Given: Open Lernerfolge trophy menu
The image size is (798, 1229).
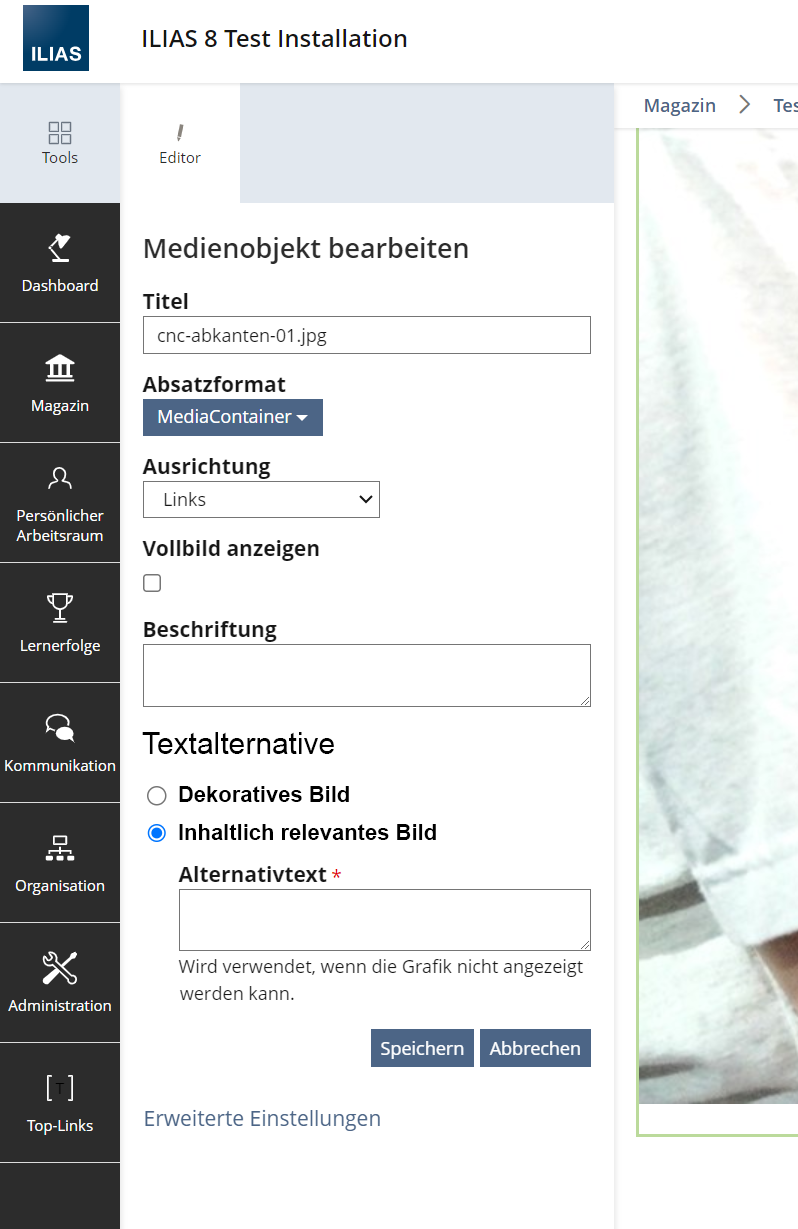Looking at the screenshot, I should tap(60, 623).
